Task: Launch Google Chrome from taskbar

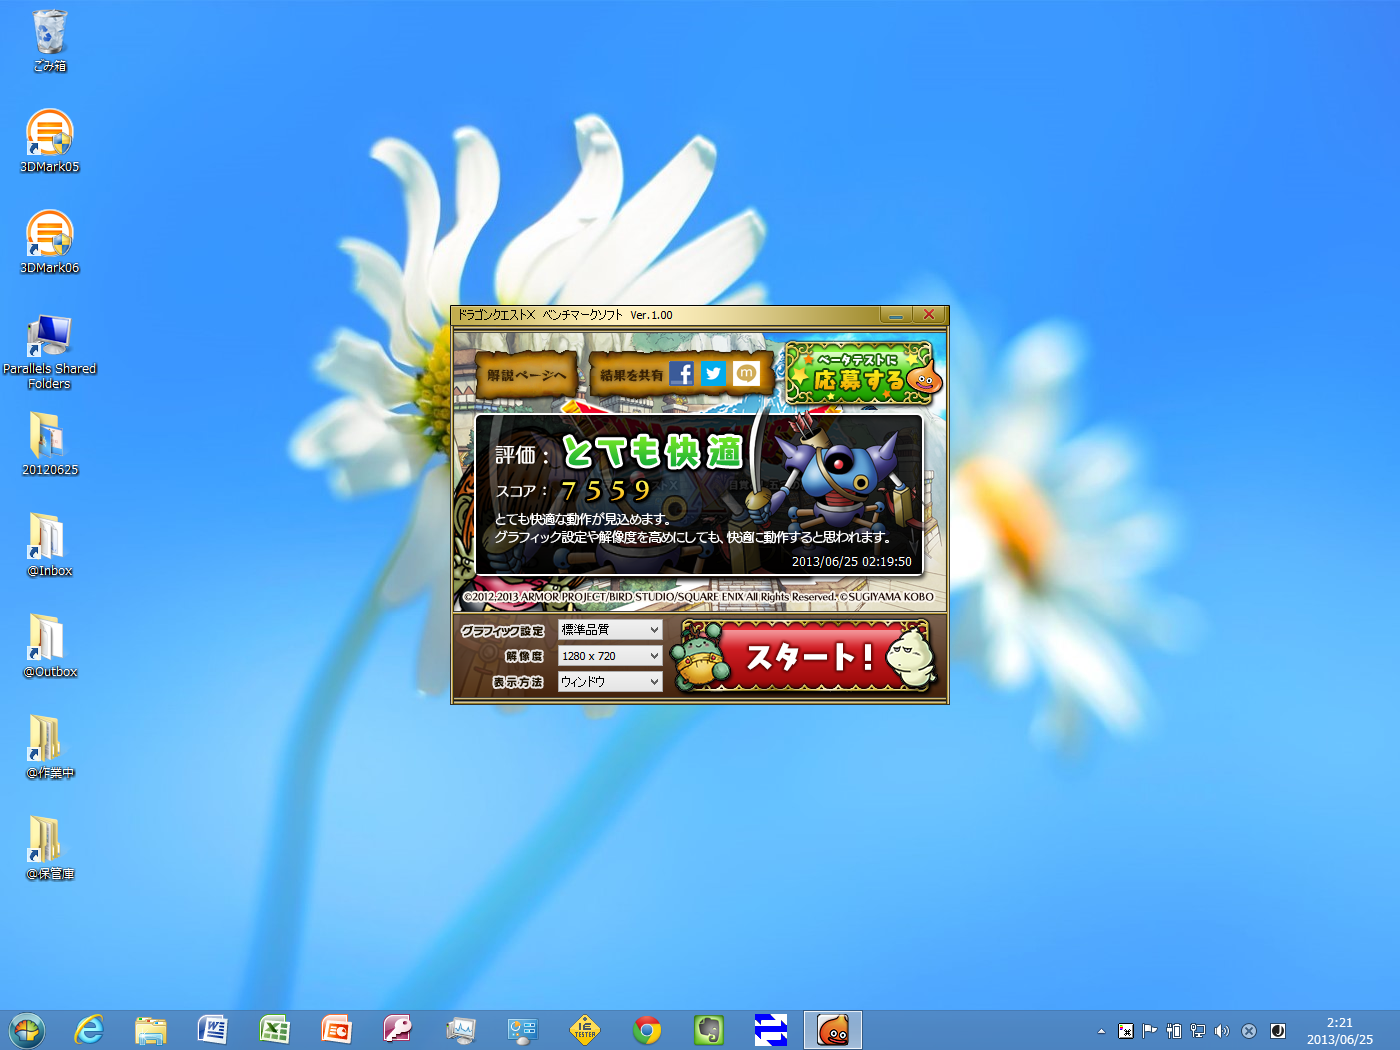Action: pyautogui.click(x=647, y=1030)
